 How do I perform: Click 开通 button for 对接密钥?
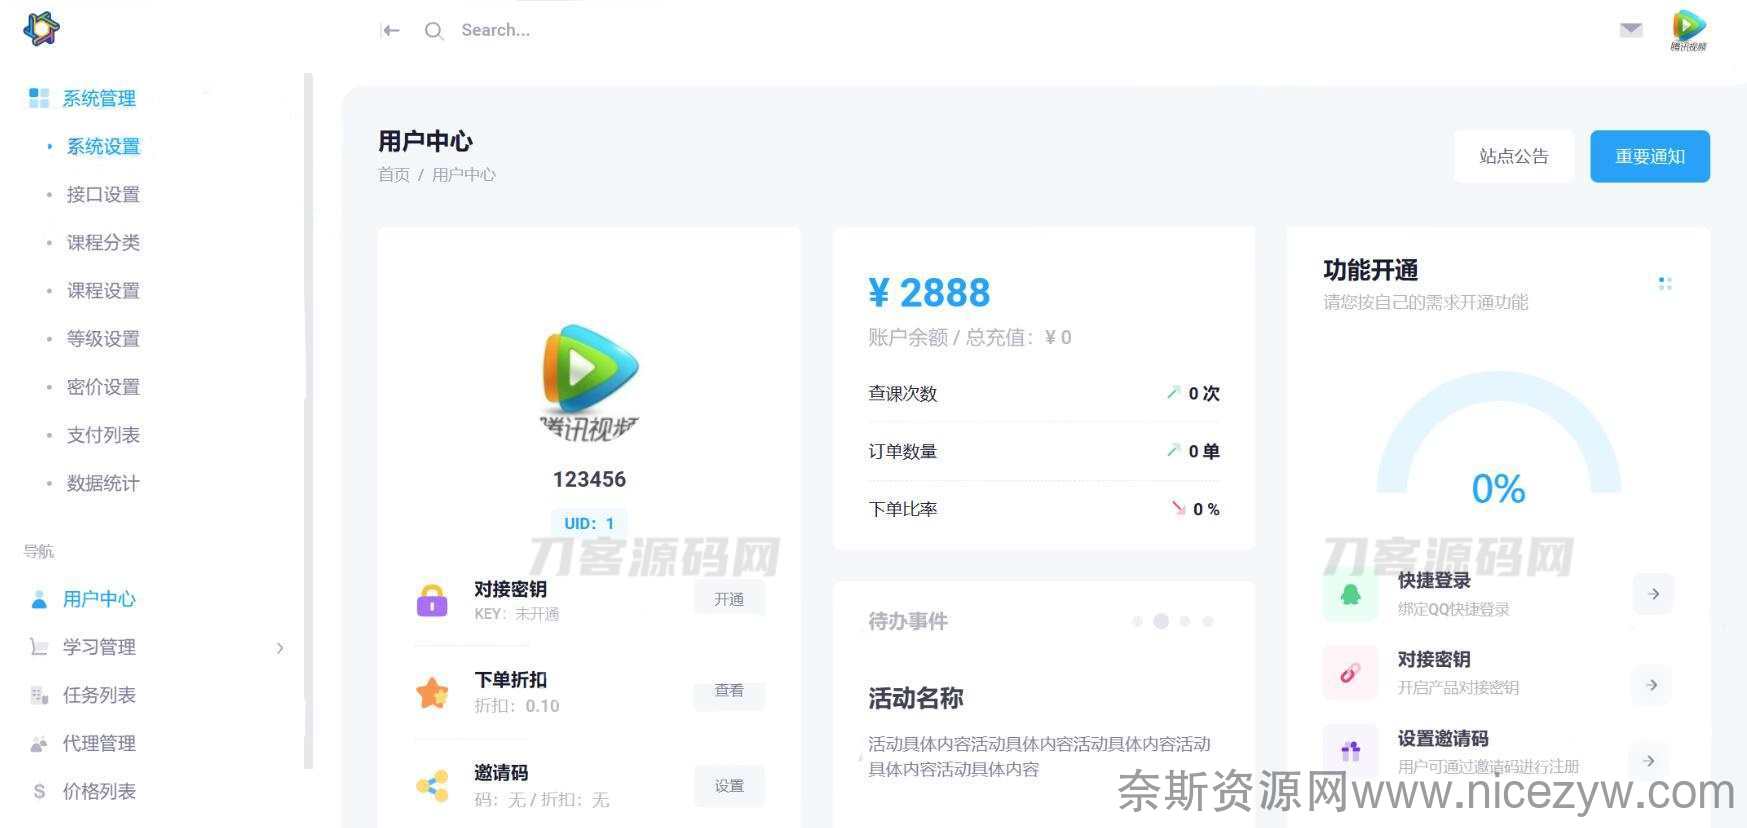coord(729,599)
